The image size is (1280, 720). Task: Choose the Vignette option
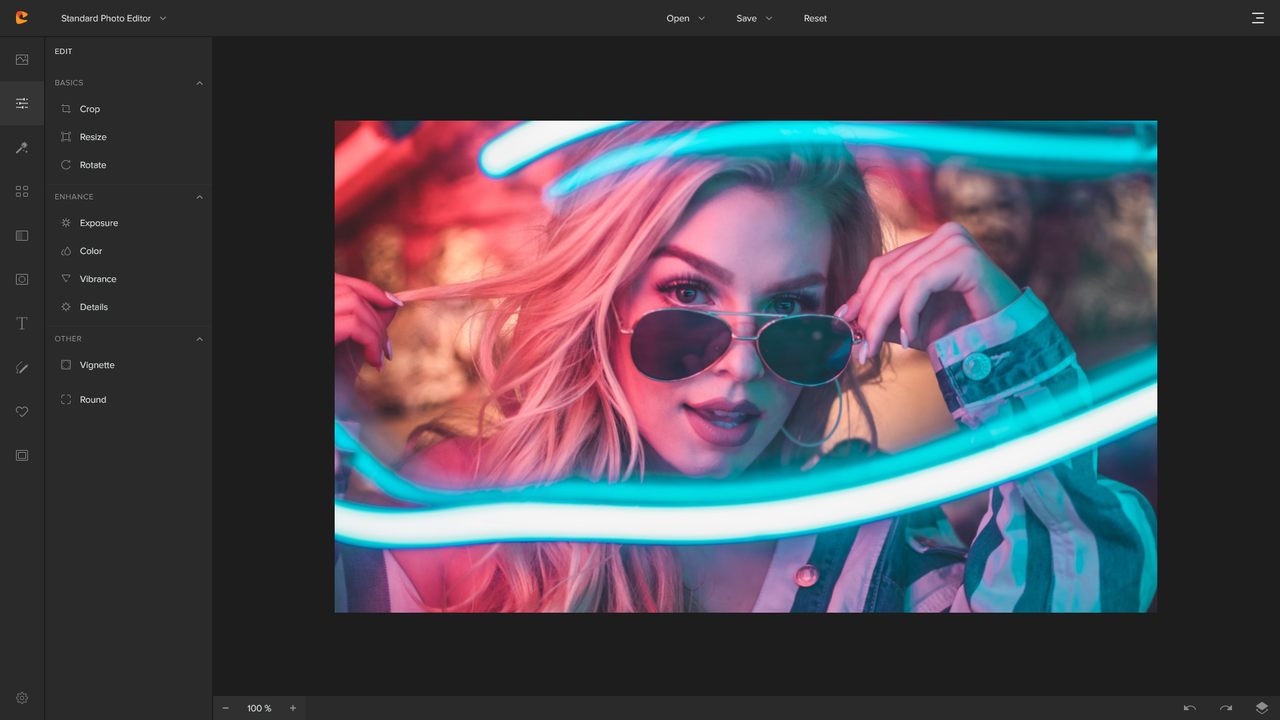tap(97, 365)
